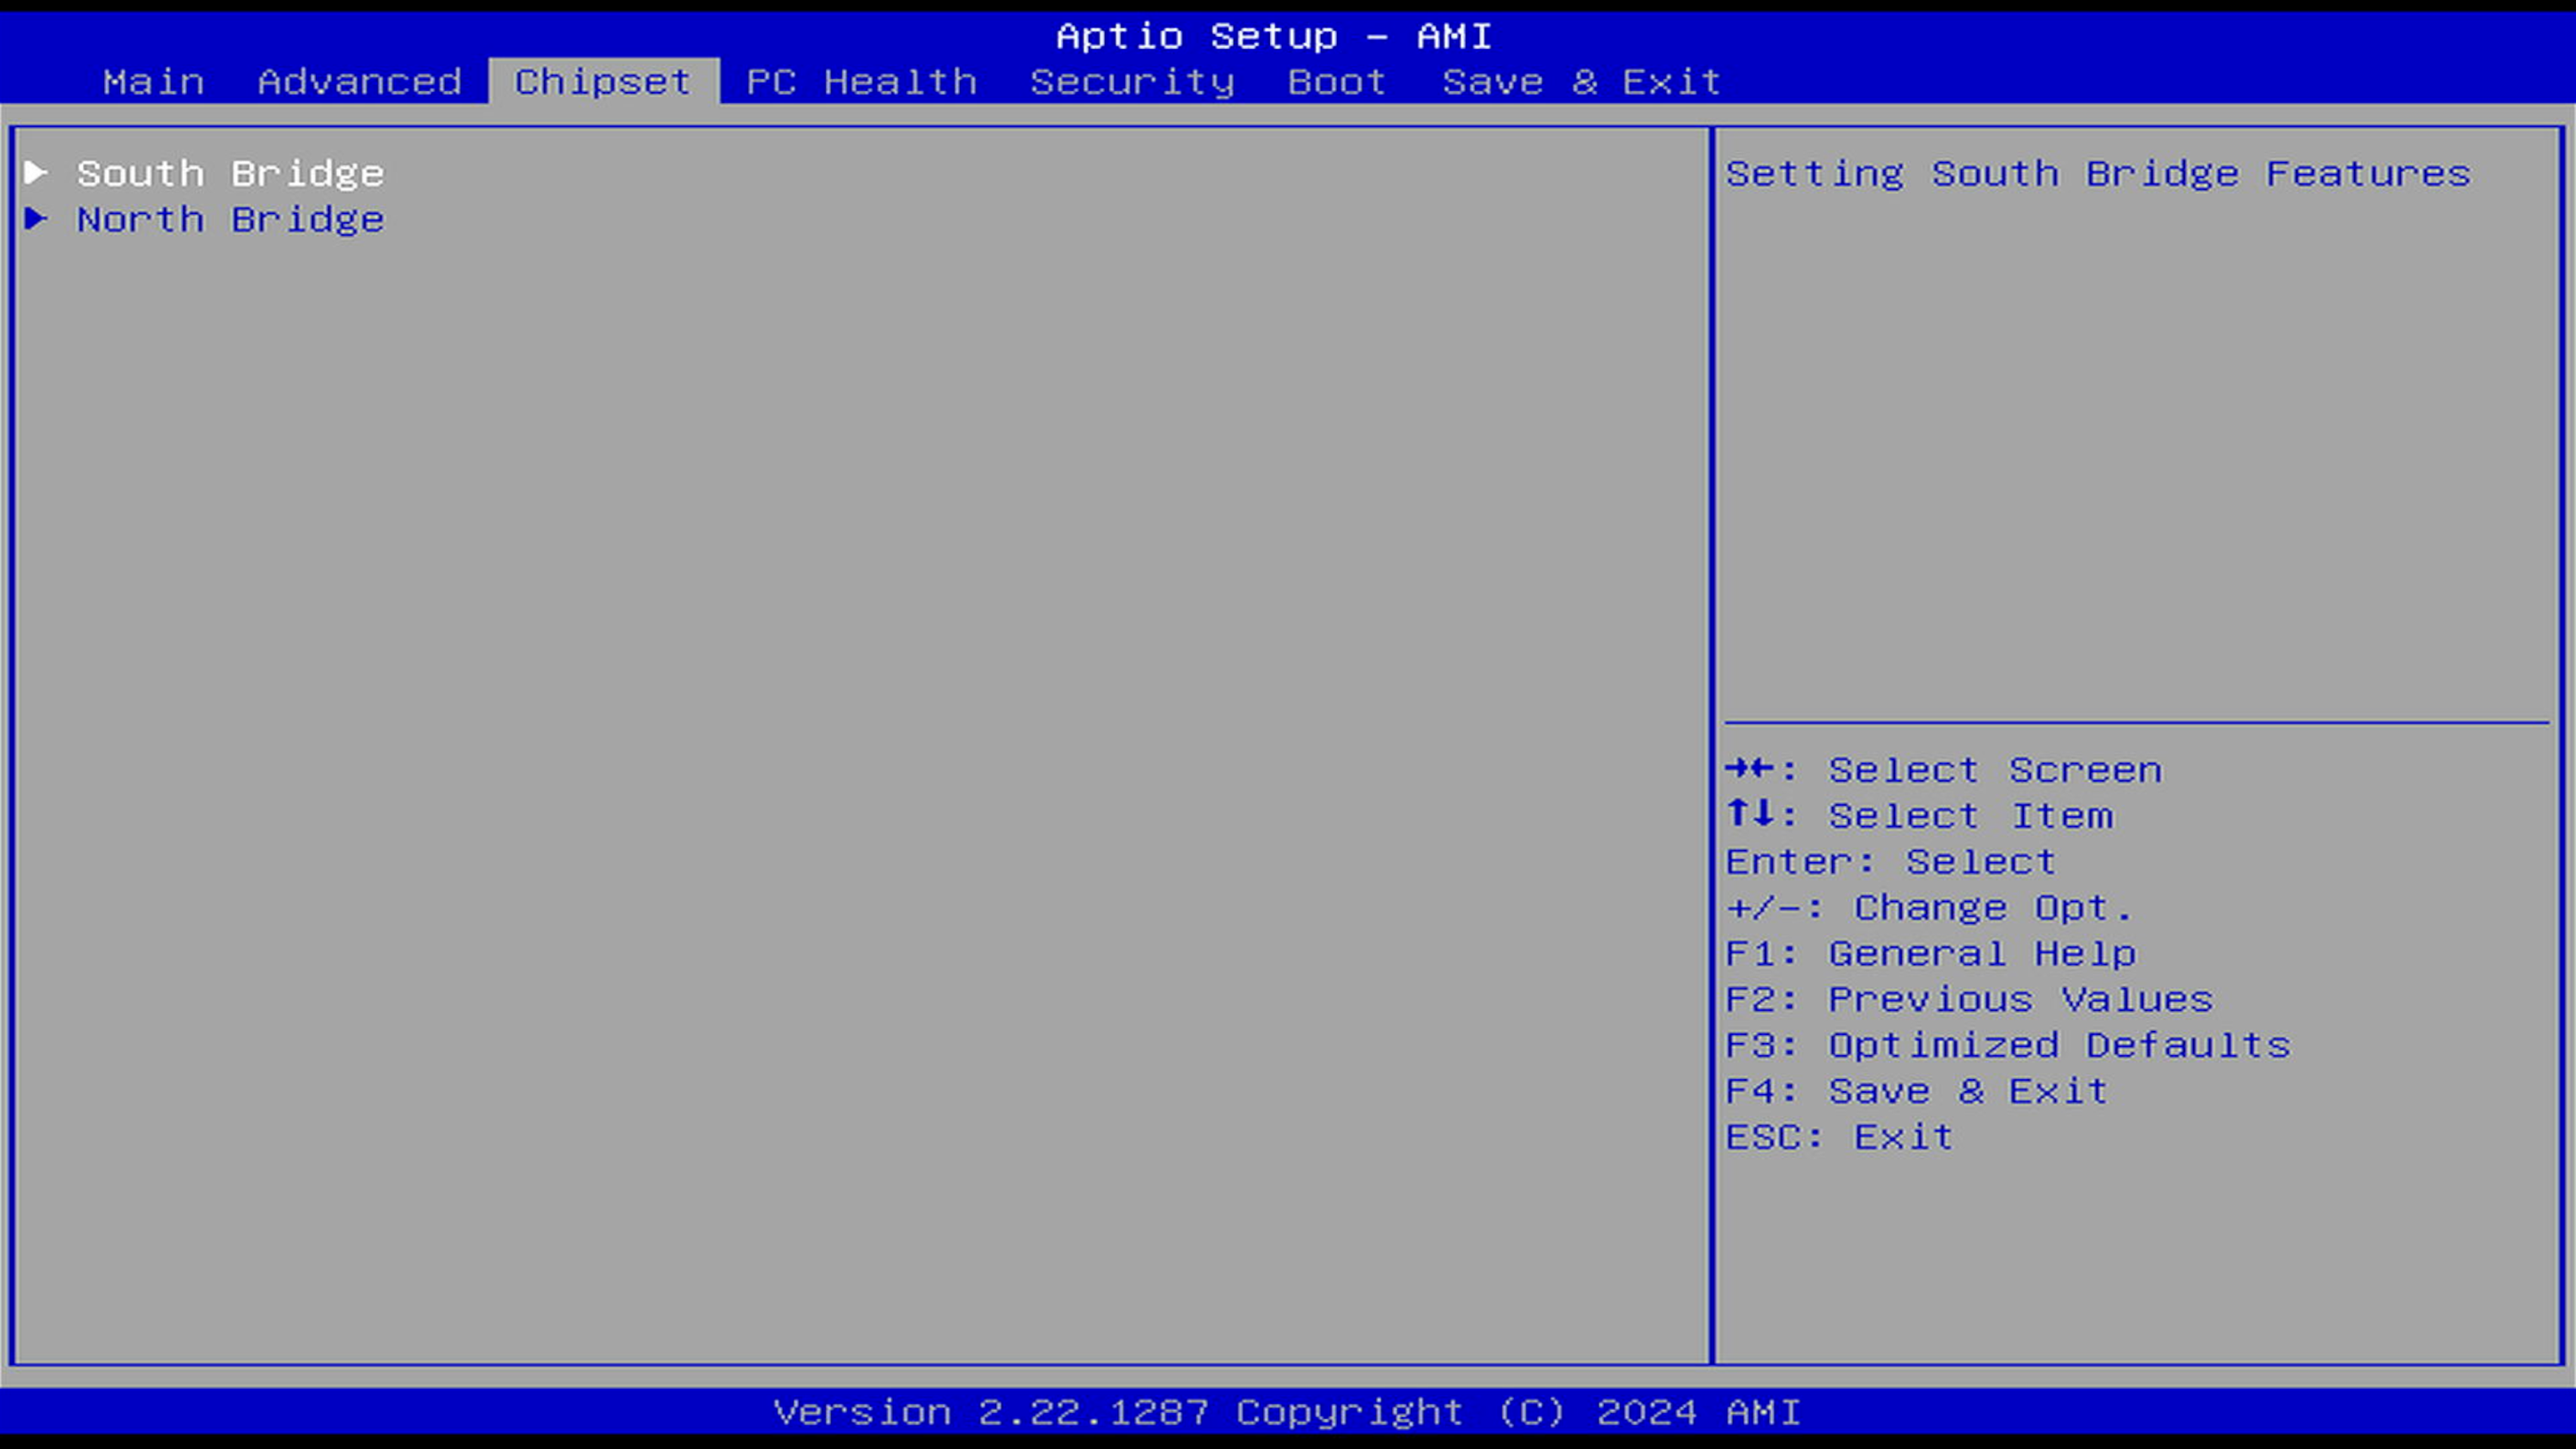Click the Aptio Setup - AMI title
This screenshot has width=2576, height=1449.
tap(1274, 37)
